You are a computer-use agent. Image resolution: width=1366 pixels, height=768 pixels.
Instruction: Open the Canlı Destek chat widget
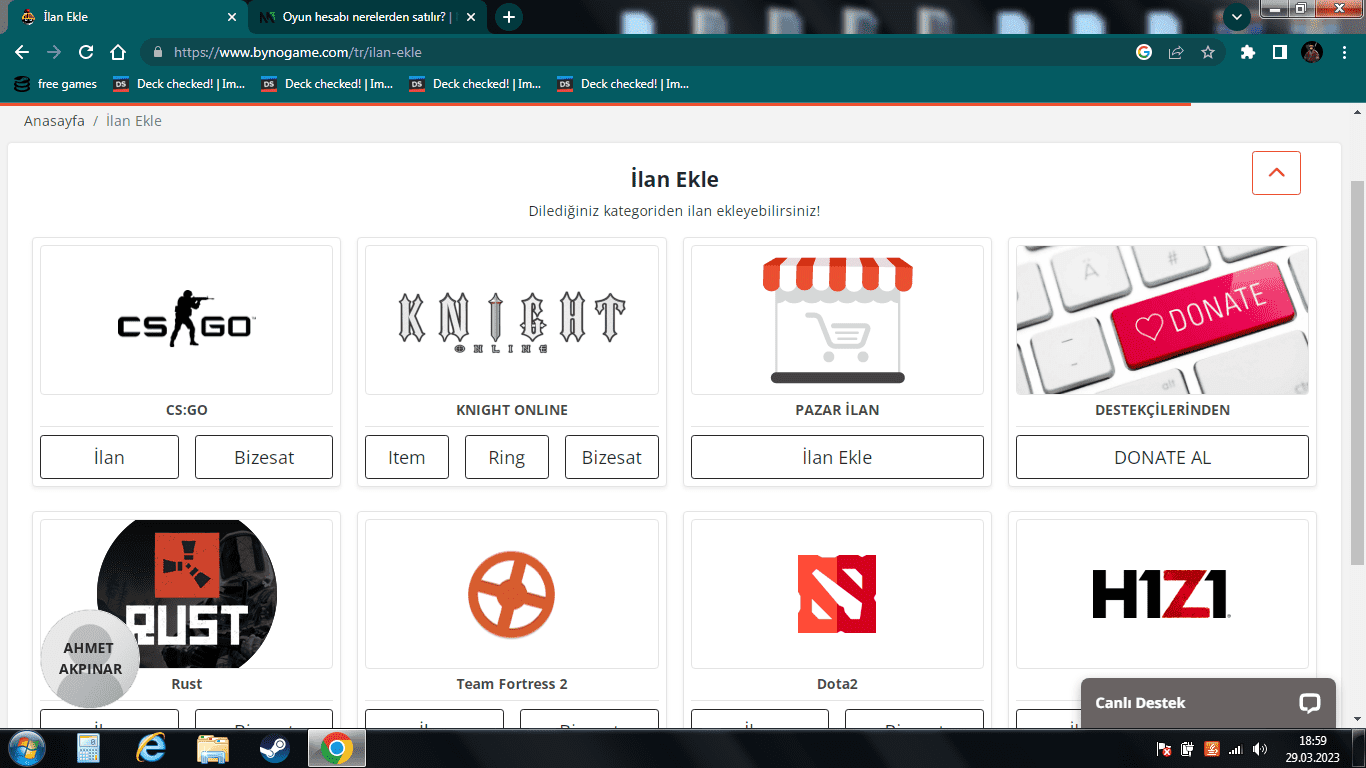1208,703
